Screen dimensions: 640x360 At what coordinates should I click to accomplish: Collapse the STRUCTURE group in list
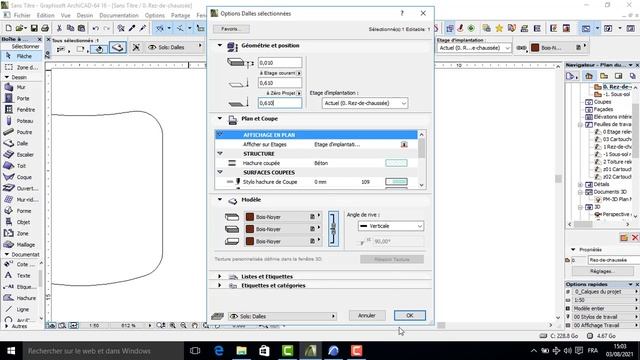pos(220,153)
